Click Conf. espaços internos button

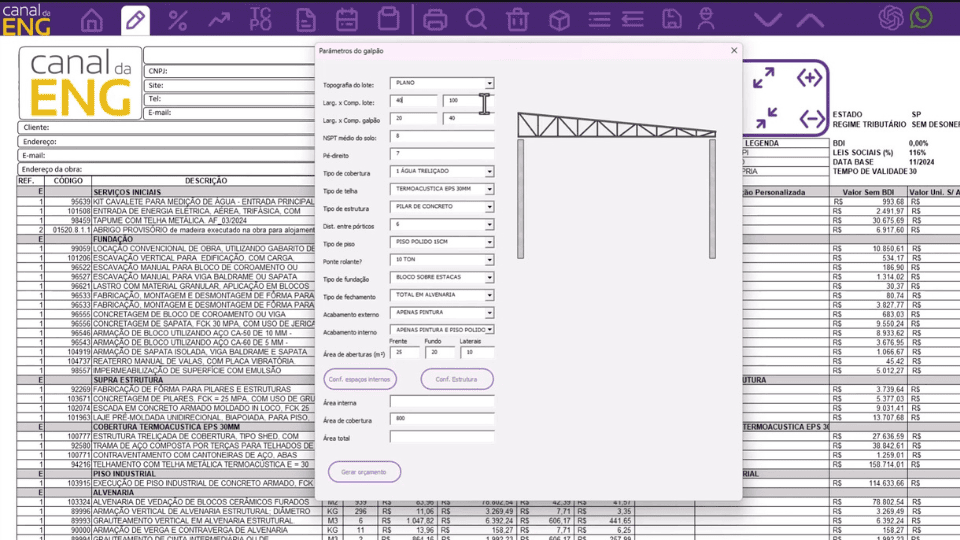tap(360, 379)
